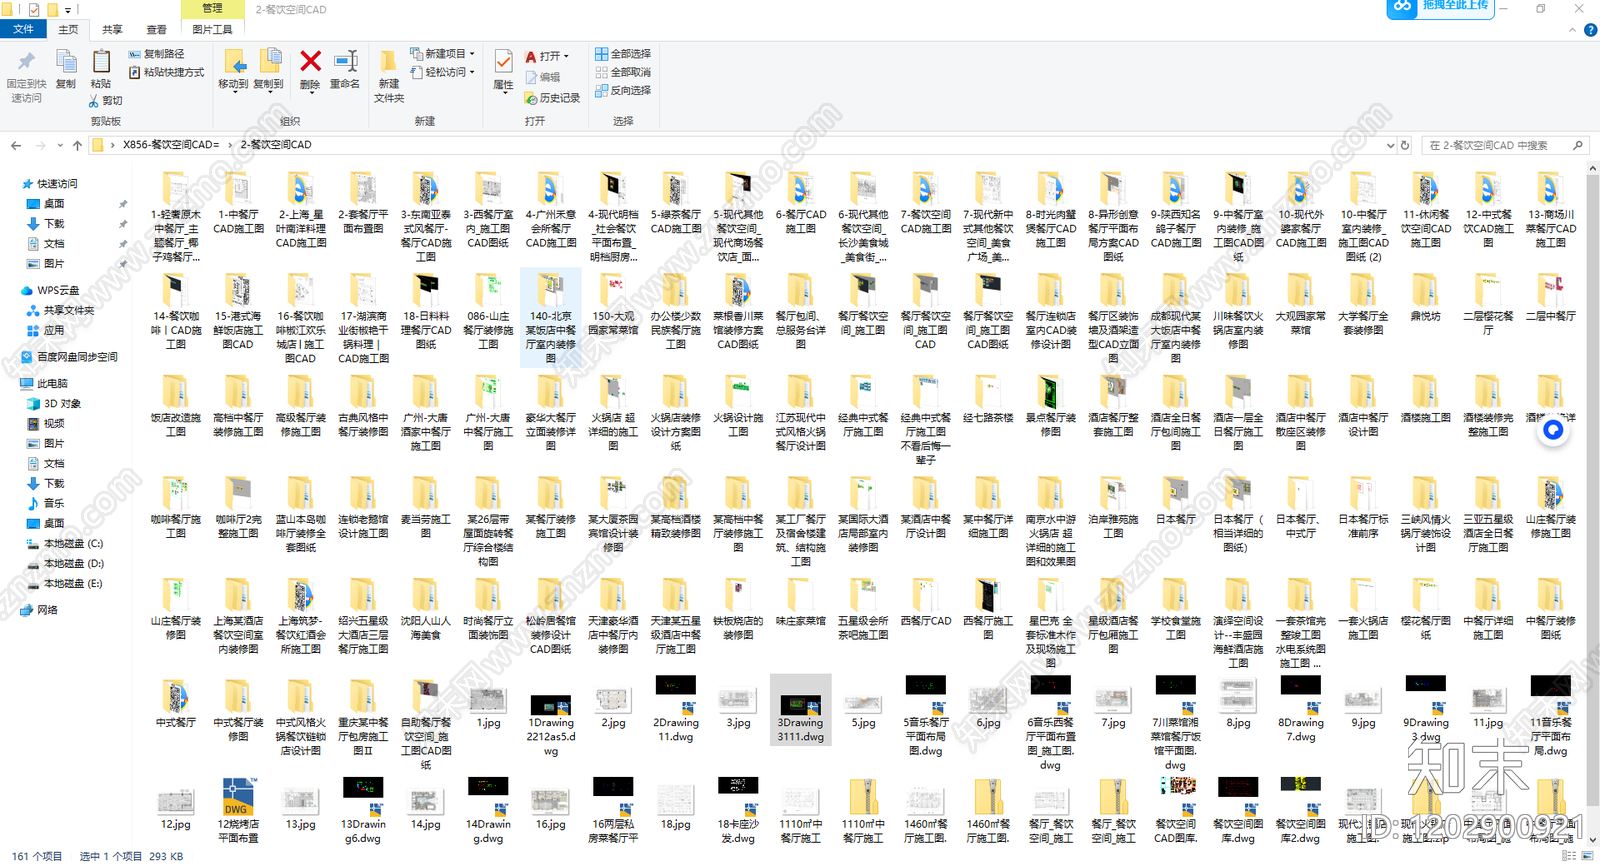The image size is (1600, 866).
Task: Click the Paste clipboard icon
Action: click(101, 62)
